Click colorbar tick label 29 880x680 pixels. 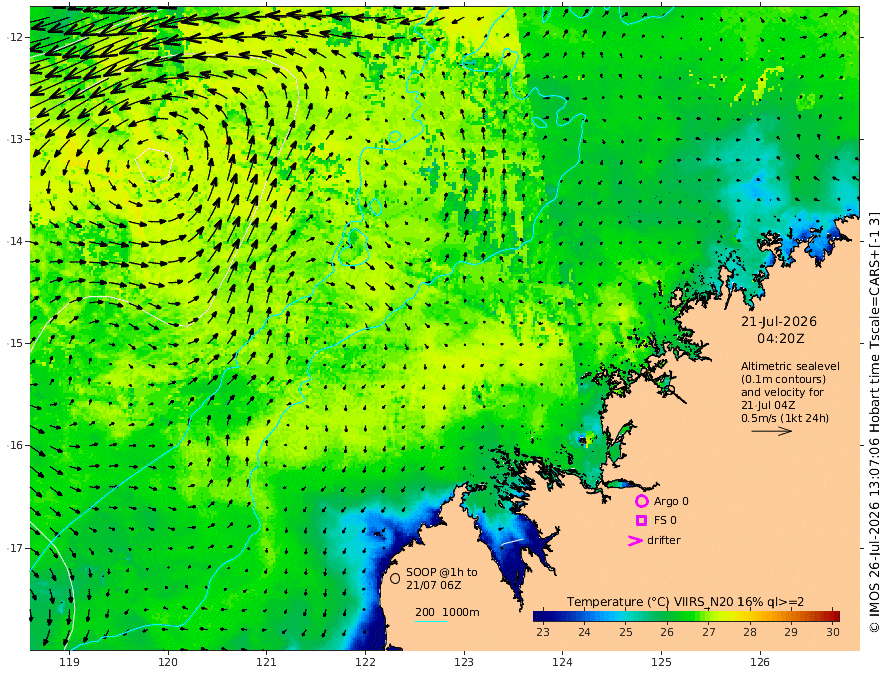click(791, 632)
